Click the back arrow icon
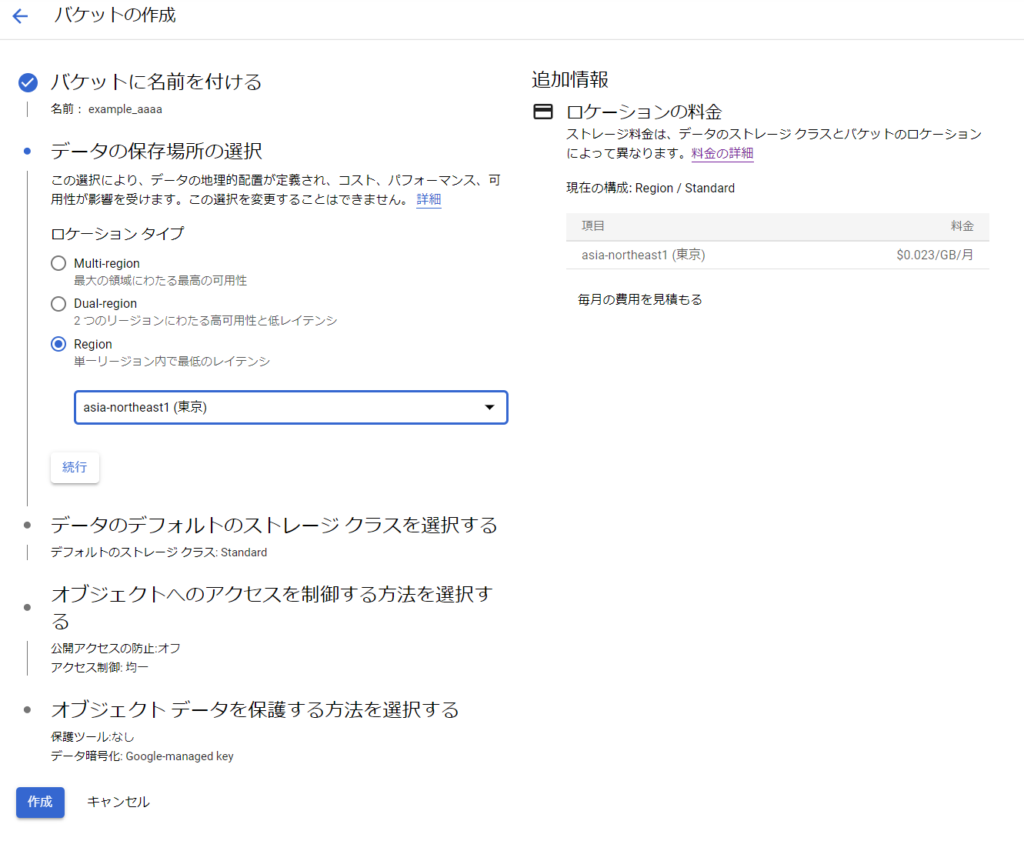This screenshot has height=861, width=1024. click(x=20, y=16)
